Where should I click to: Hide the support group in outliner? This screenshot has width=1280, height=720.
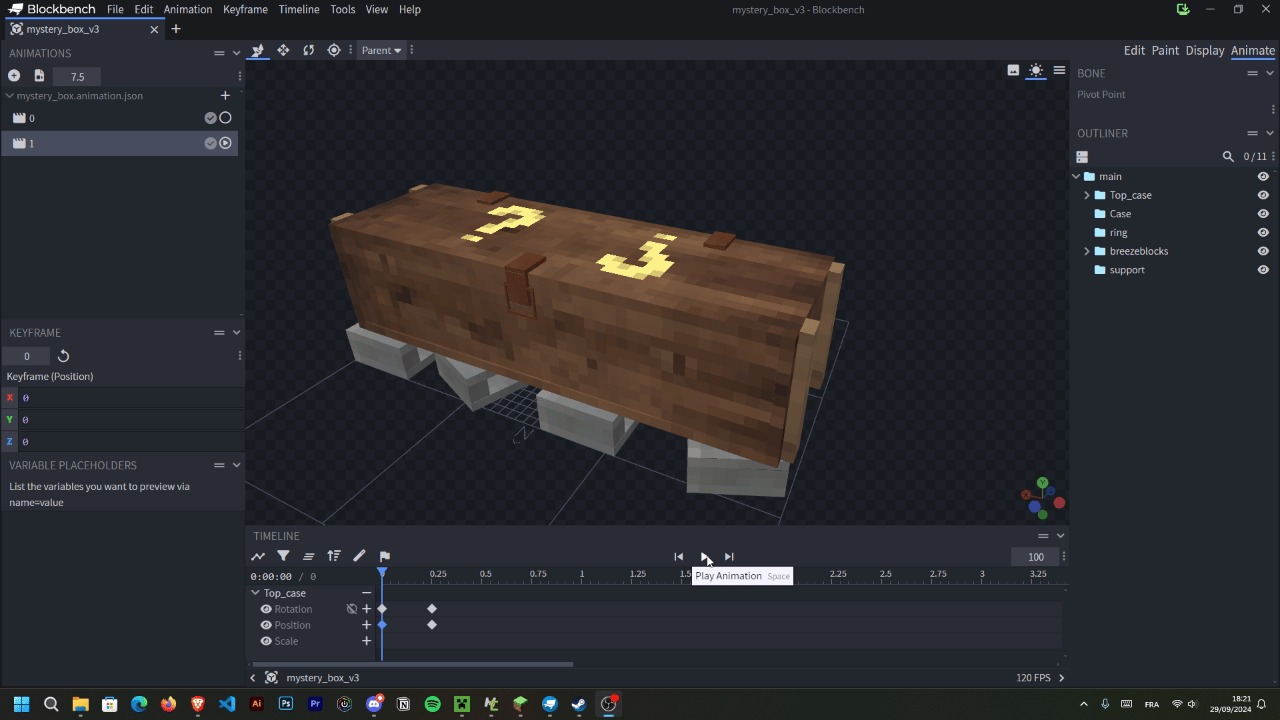[x=1263, y=270]
